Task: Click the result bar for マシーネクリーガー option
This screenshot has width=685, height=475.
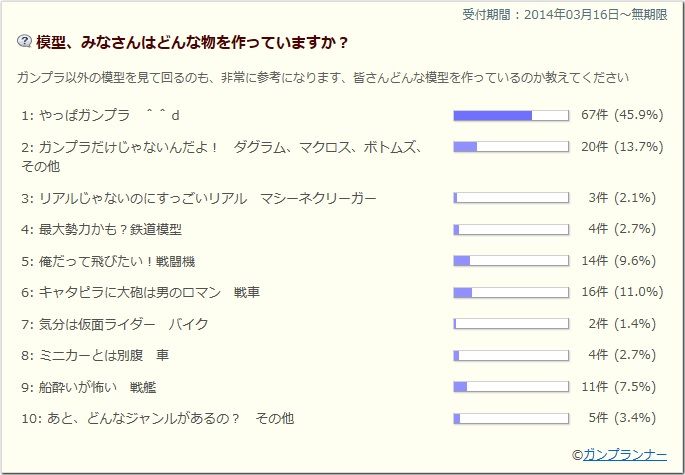Action: [x=511, y=198]
